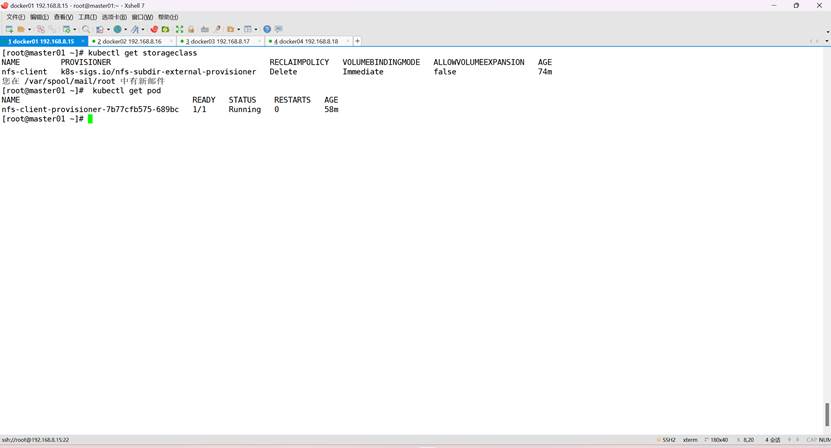Click the Disconnect link icon in toolbar

[41, 29]
